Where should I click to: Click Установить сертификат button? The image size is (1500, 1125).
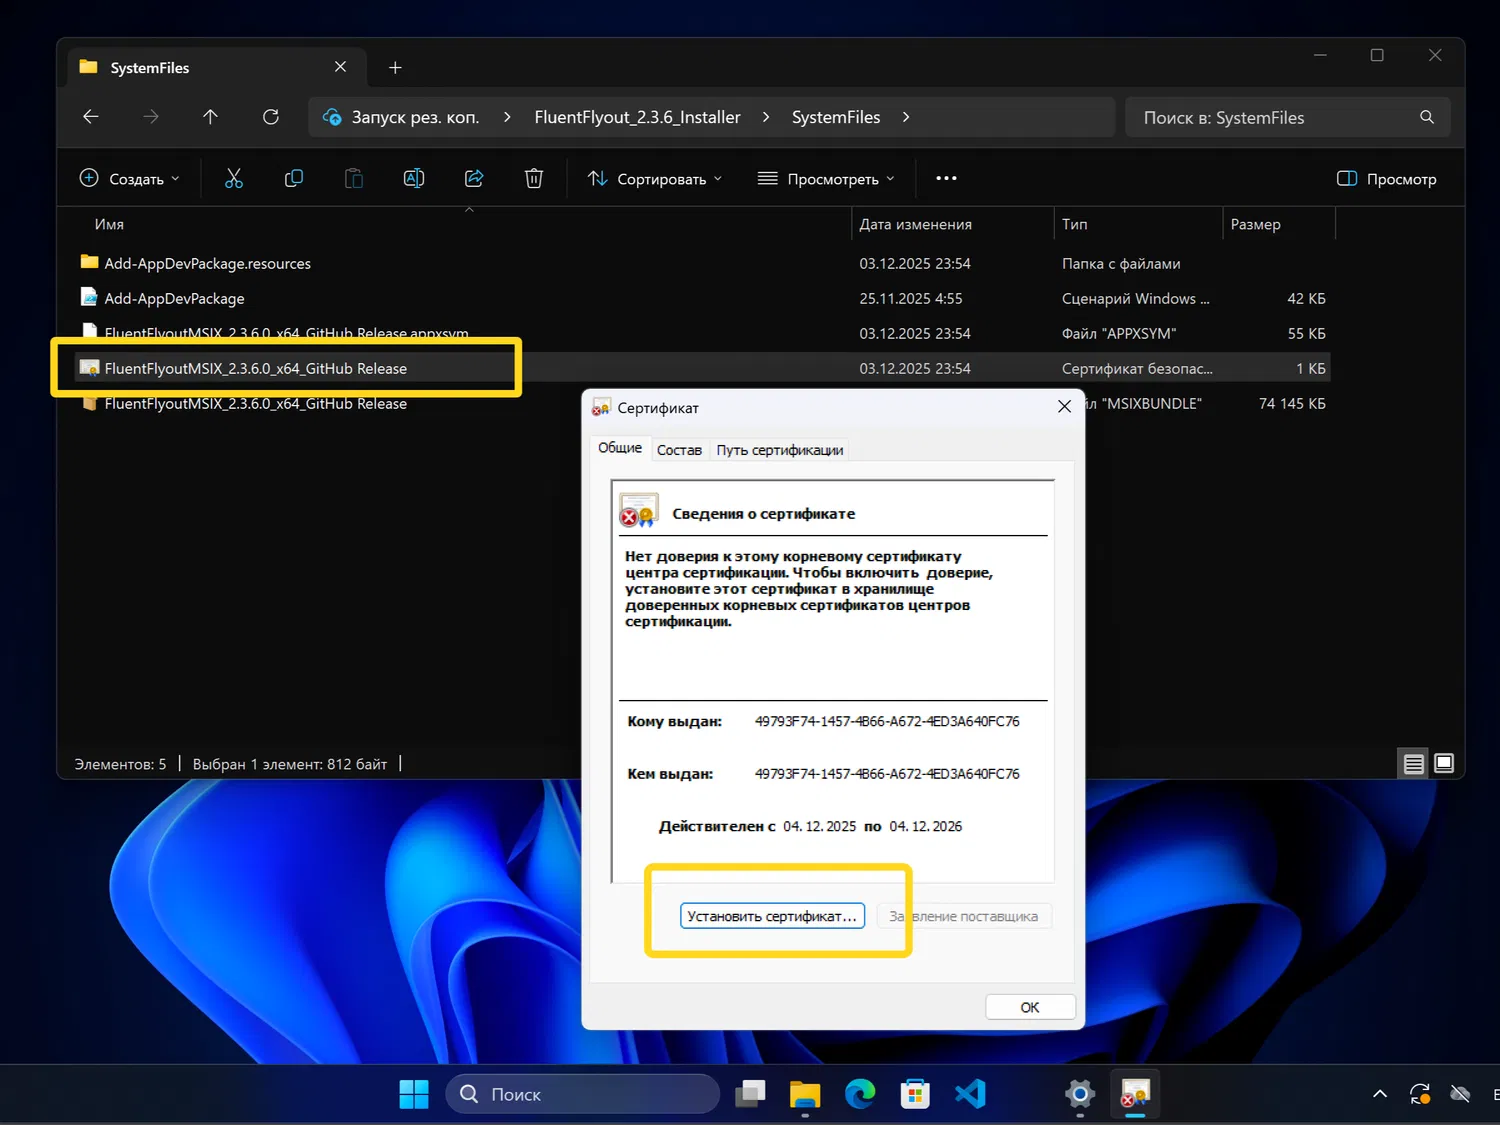771,916
